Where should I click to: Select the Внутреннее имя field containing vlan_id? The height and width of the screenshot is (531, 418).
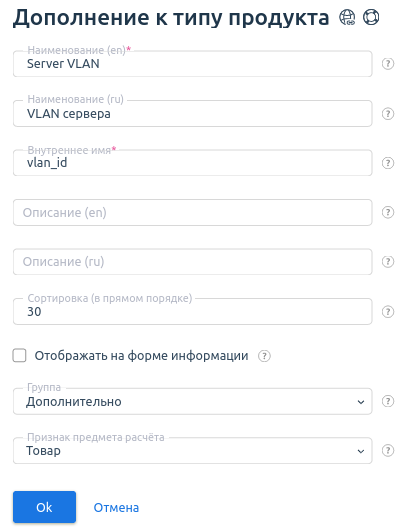pos(192,163)
